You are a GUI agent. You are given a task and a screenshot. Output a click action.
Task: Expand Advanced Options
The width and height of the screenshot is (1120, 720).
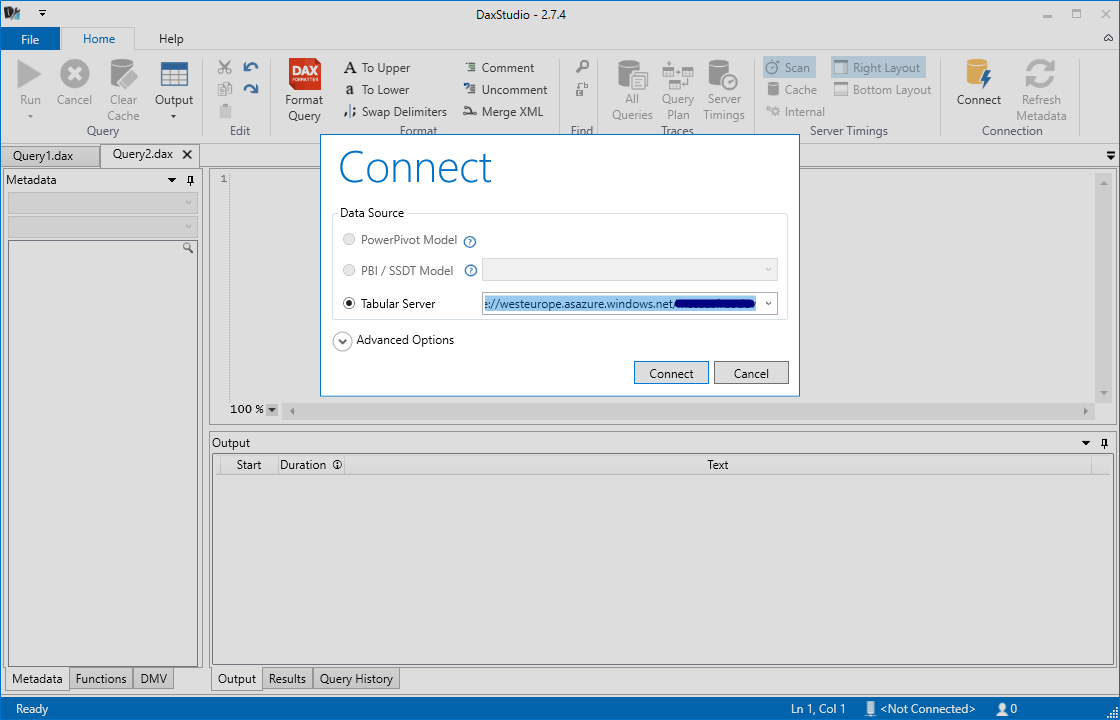(x=343, y=341)
